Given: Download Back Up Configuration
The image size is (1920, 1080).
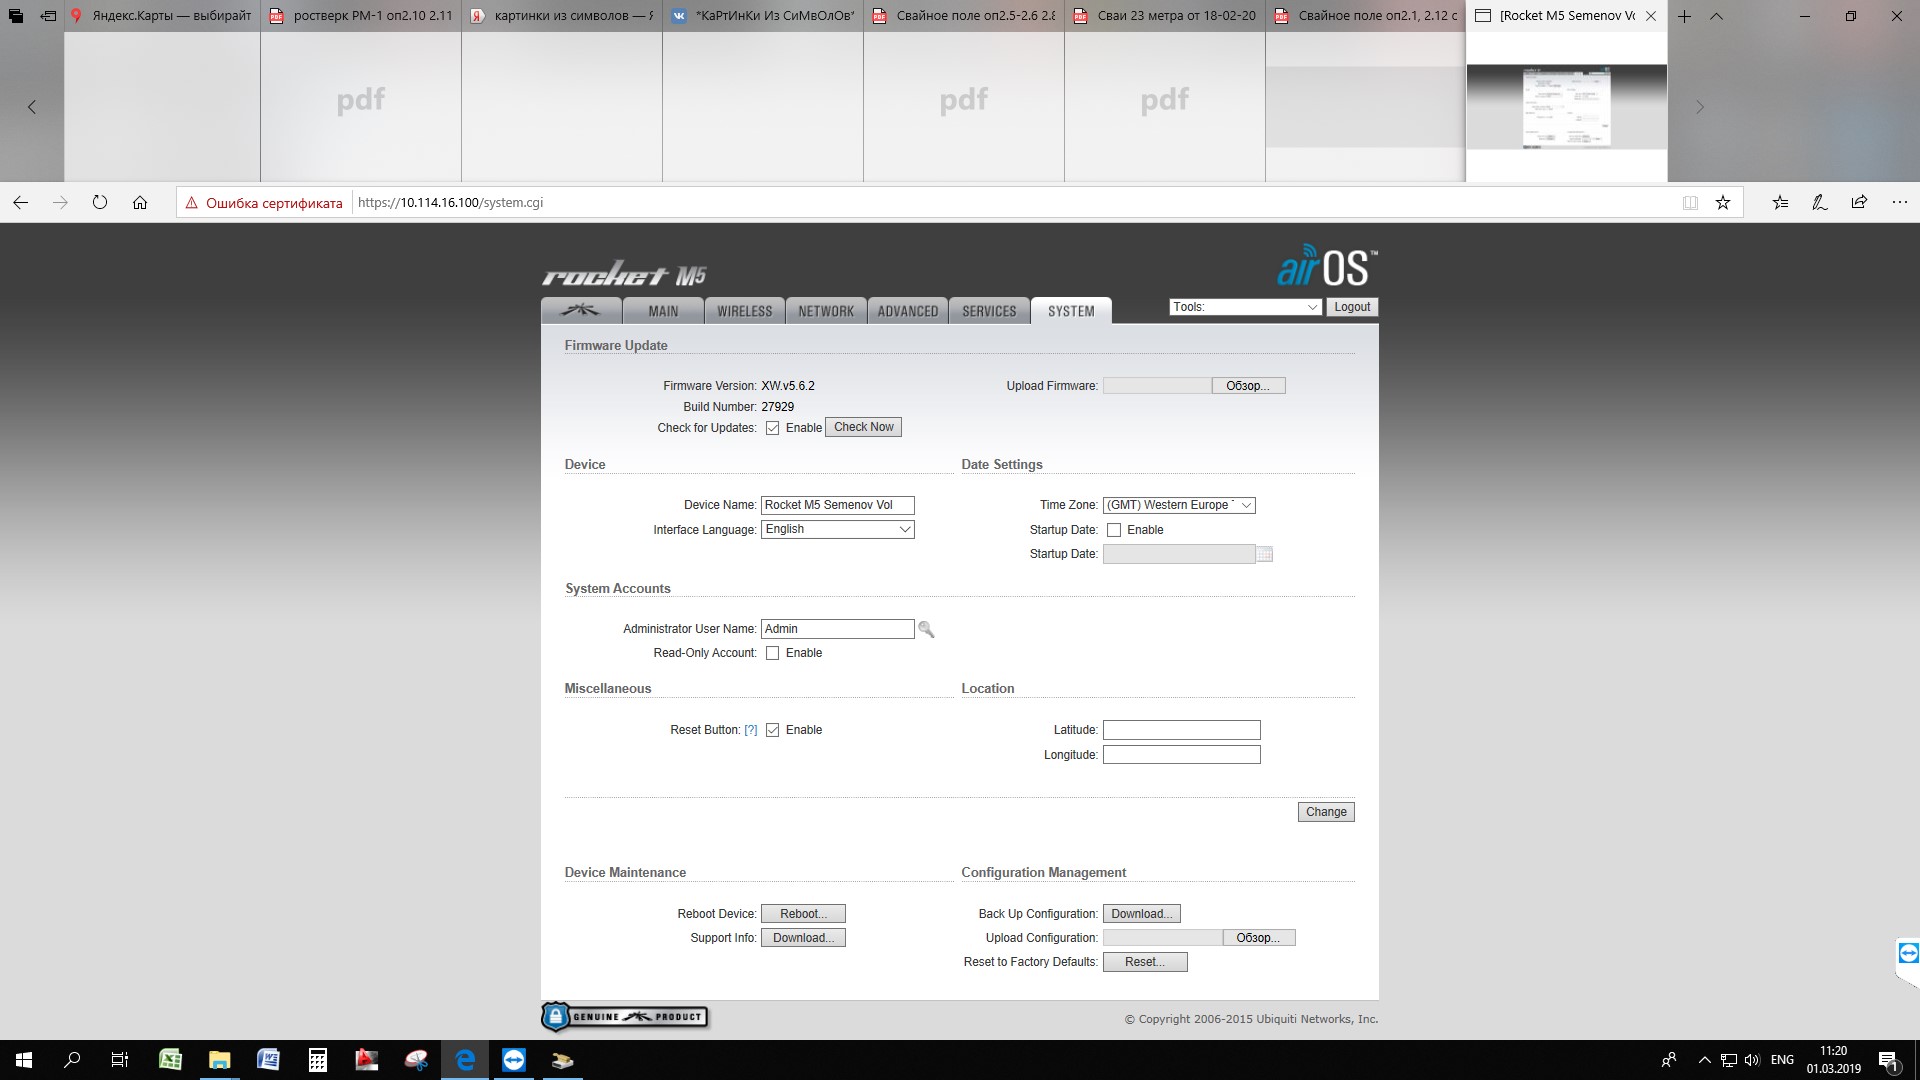Looking at the screenshot, I should click(1141, 914).
